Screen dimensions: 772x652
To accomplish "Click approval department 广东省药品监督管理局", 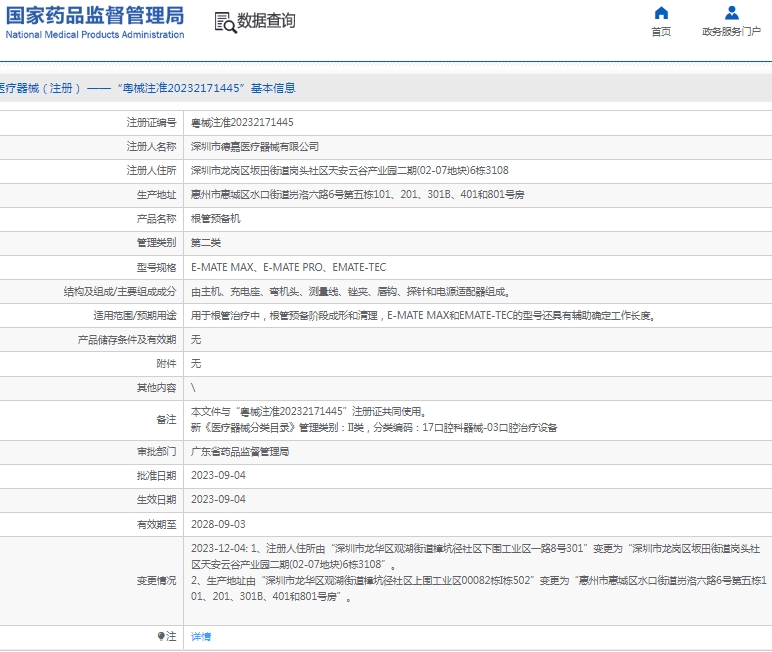I will (240, 452).
